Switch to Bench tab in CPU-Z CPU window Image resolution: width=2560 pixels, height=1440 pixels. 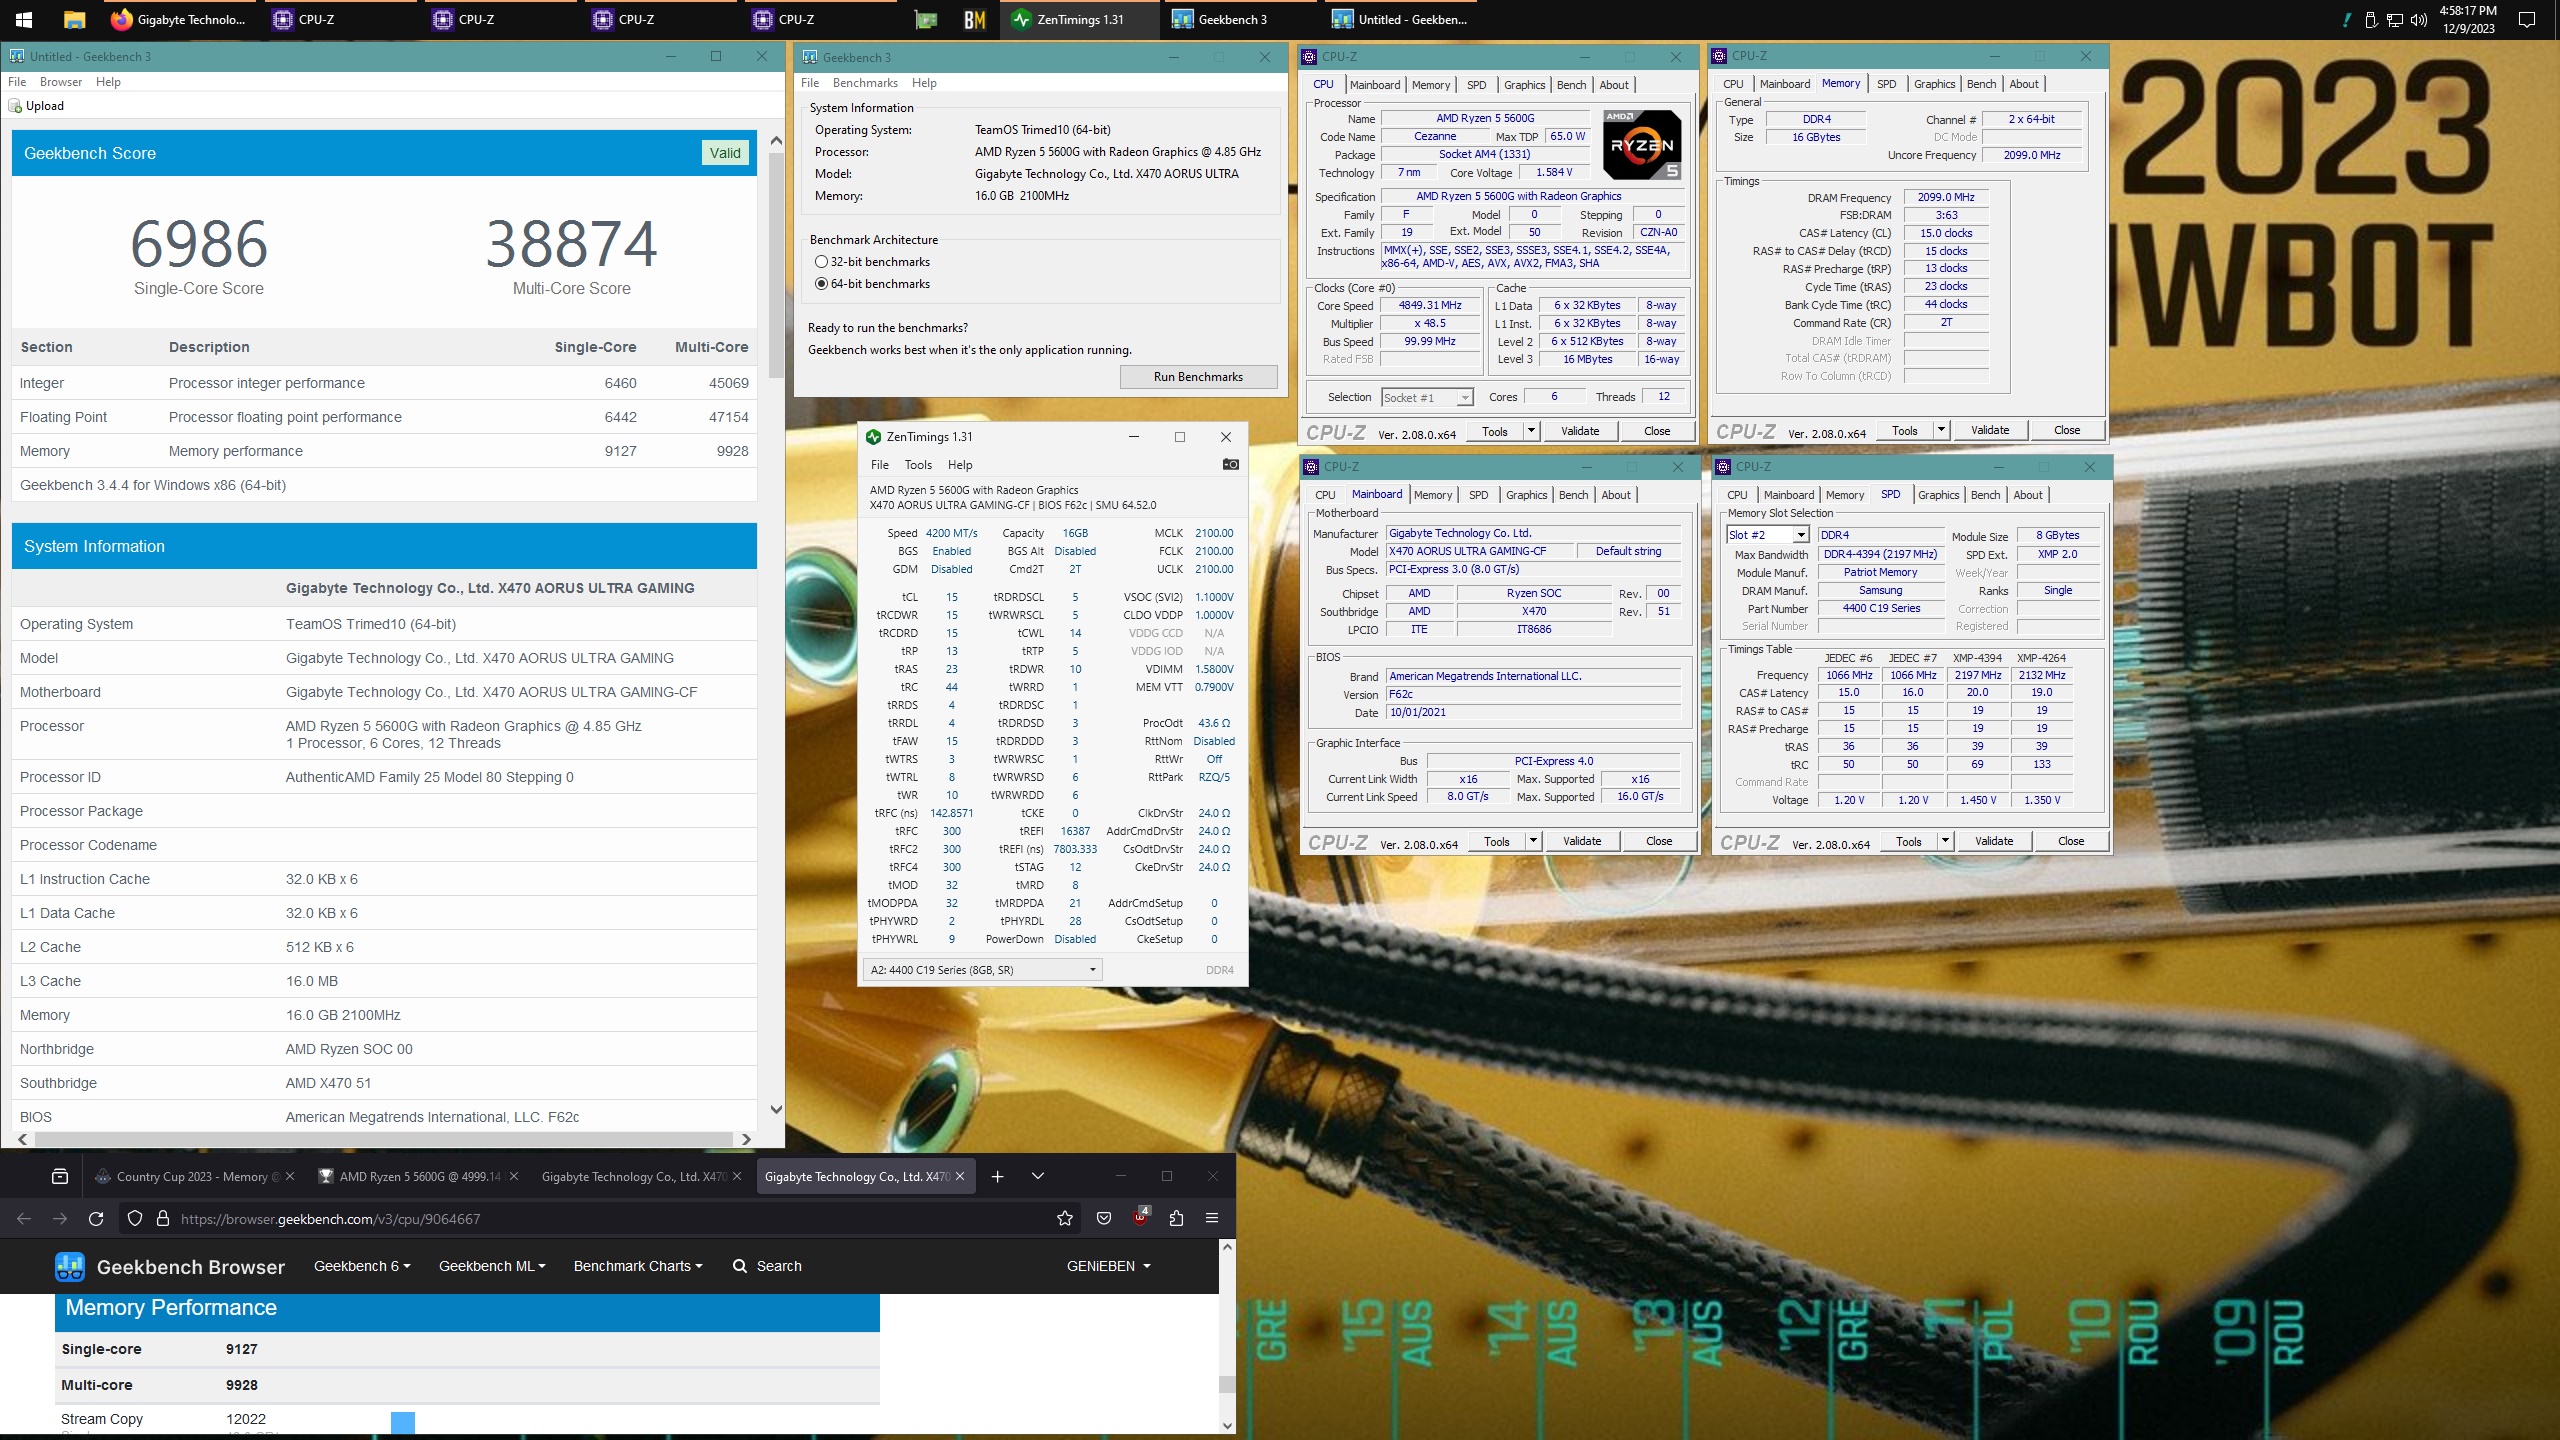click(1571, 85)
